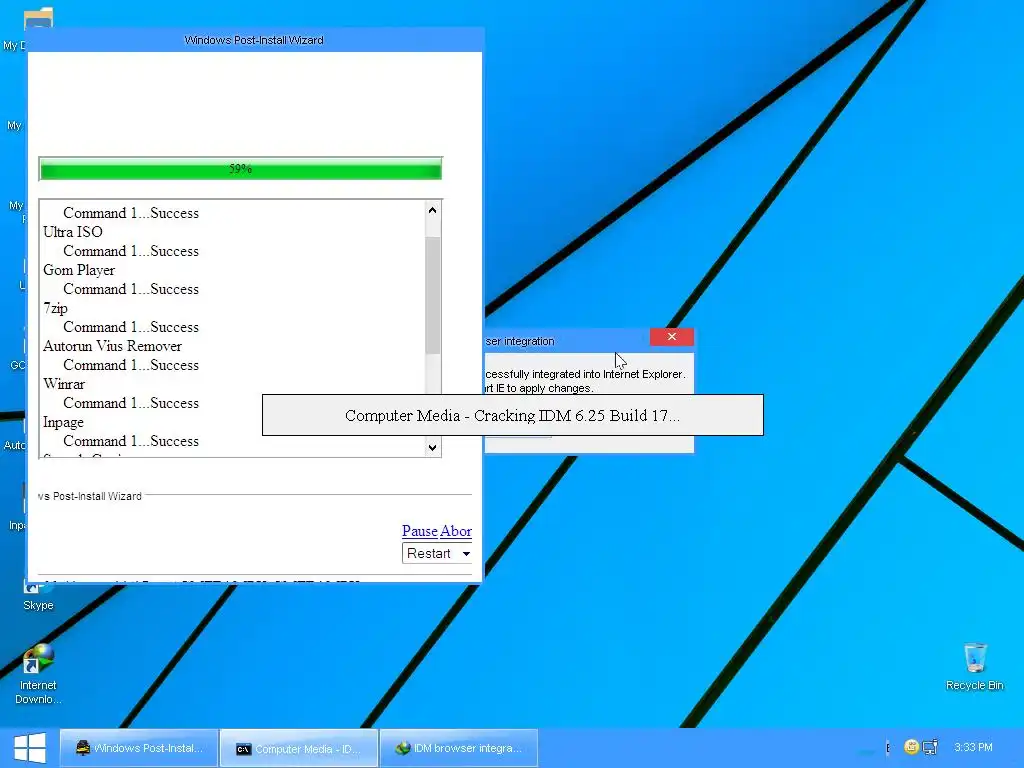The width and height of the screenshot is (1024, 768).
Task: Click the Cracking IDM 6.25 Build 17 banner
Action: click(x=513, y=415)
